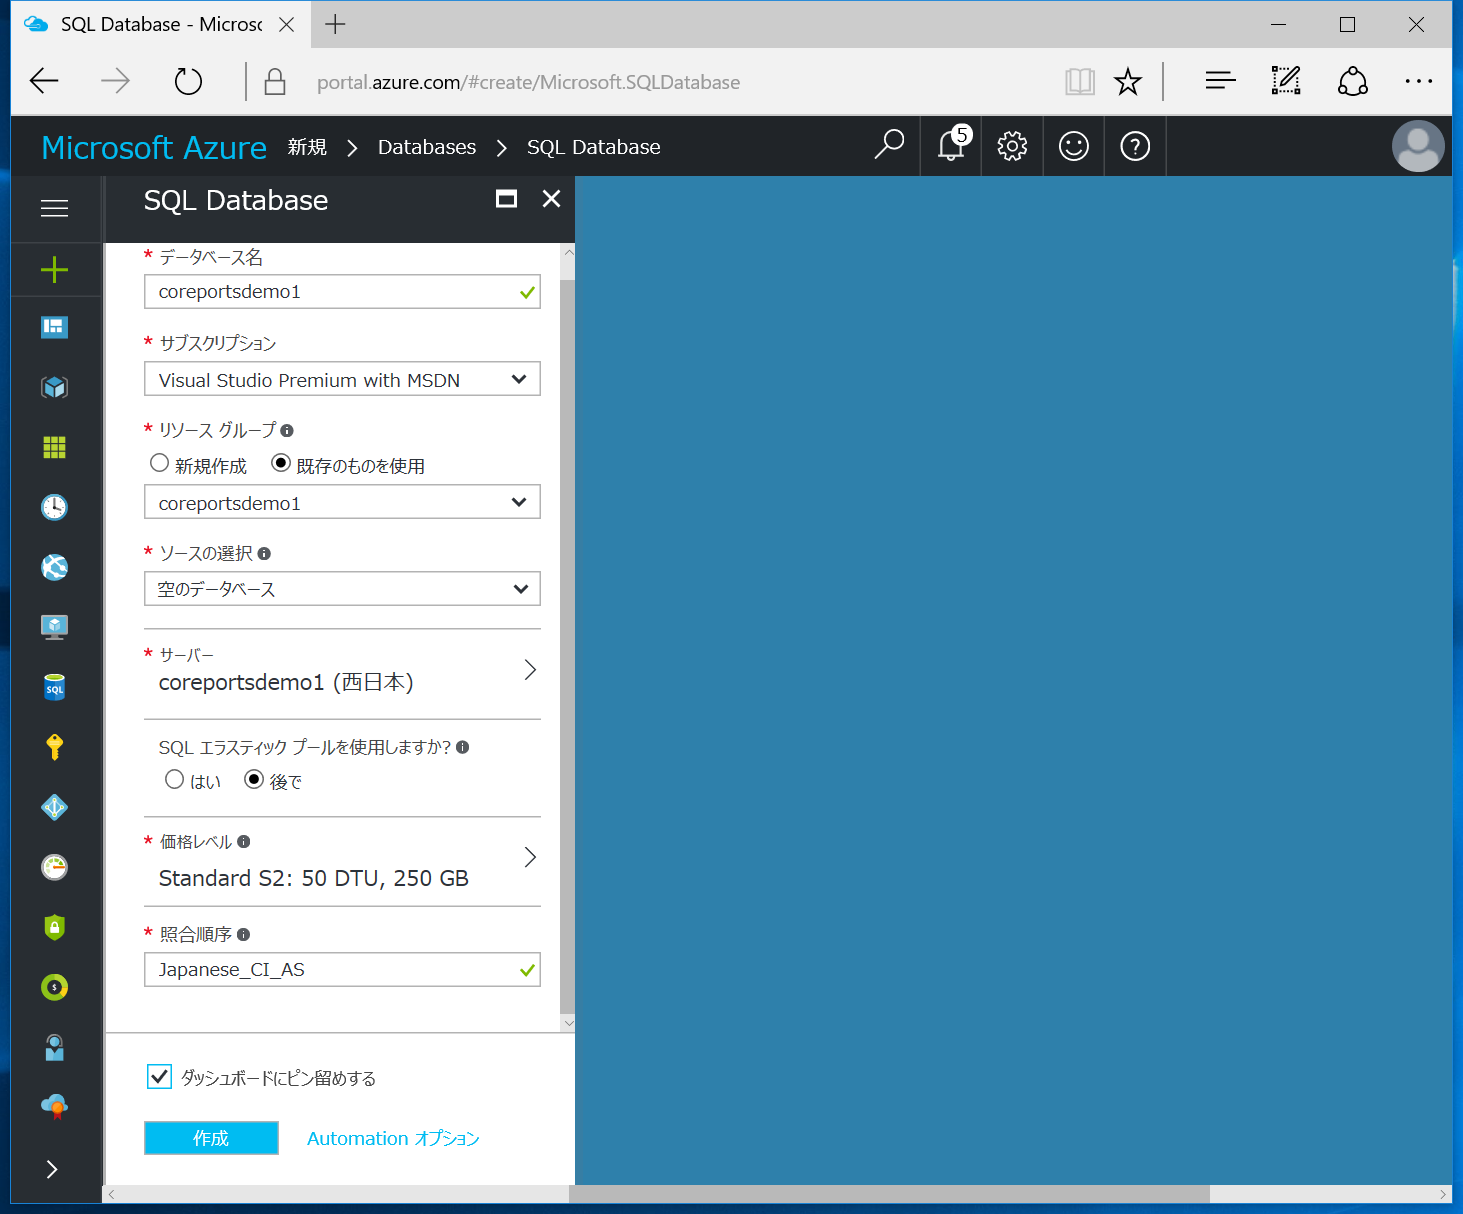Click the Microsoft Azure logo

(154, 147)
